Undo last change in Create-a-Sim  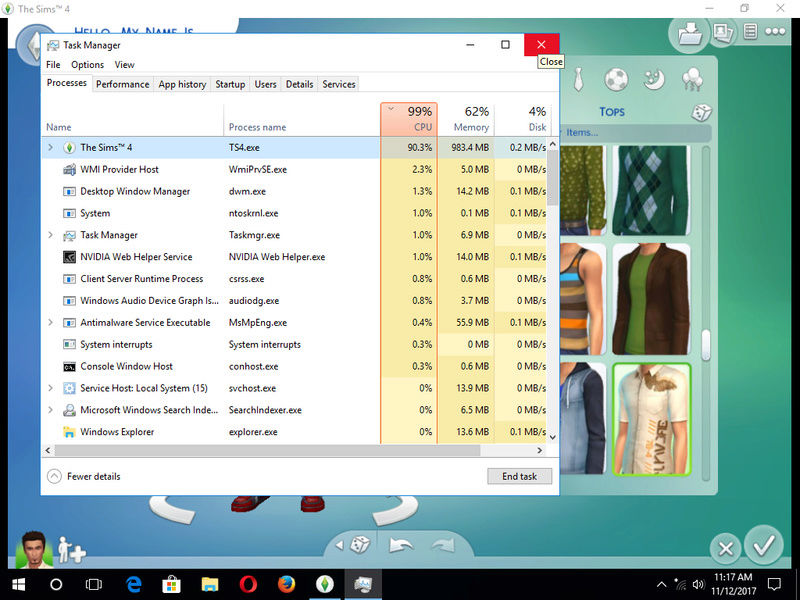pos(401,545)
